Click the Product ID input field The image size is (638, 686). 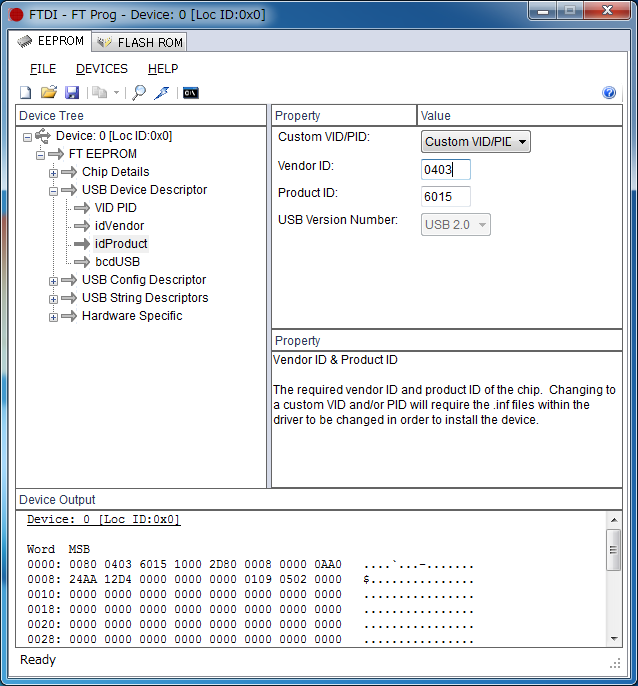point(445,196)
